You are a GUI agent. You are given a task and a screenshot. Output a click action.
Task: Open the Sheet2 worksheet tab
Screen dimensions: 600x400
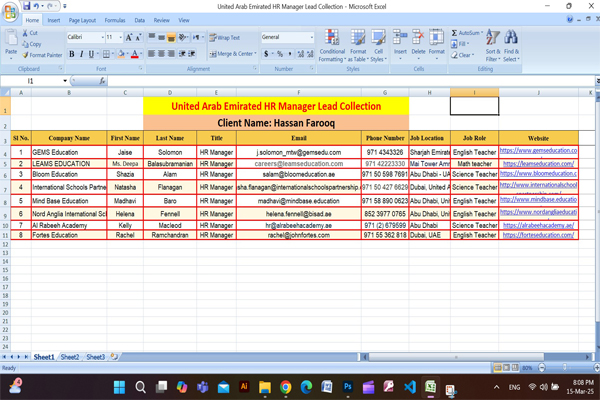coord(70,356)
